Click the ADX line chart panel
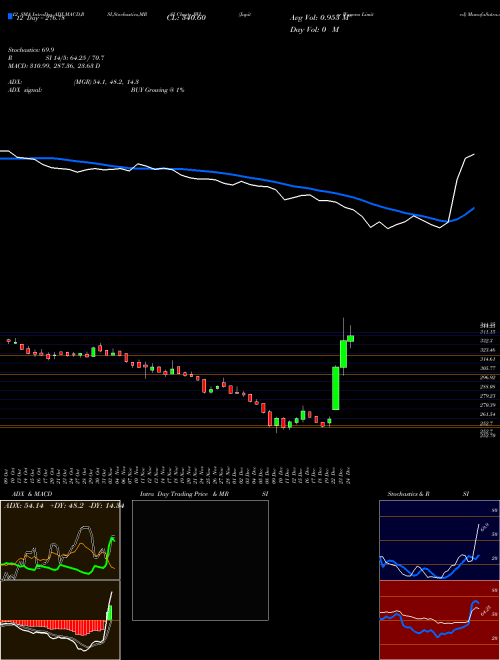Viewport: 500px width, 660px height. click(60, 540)
